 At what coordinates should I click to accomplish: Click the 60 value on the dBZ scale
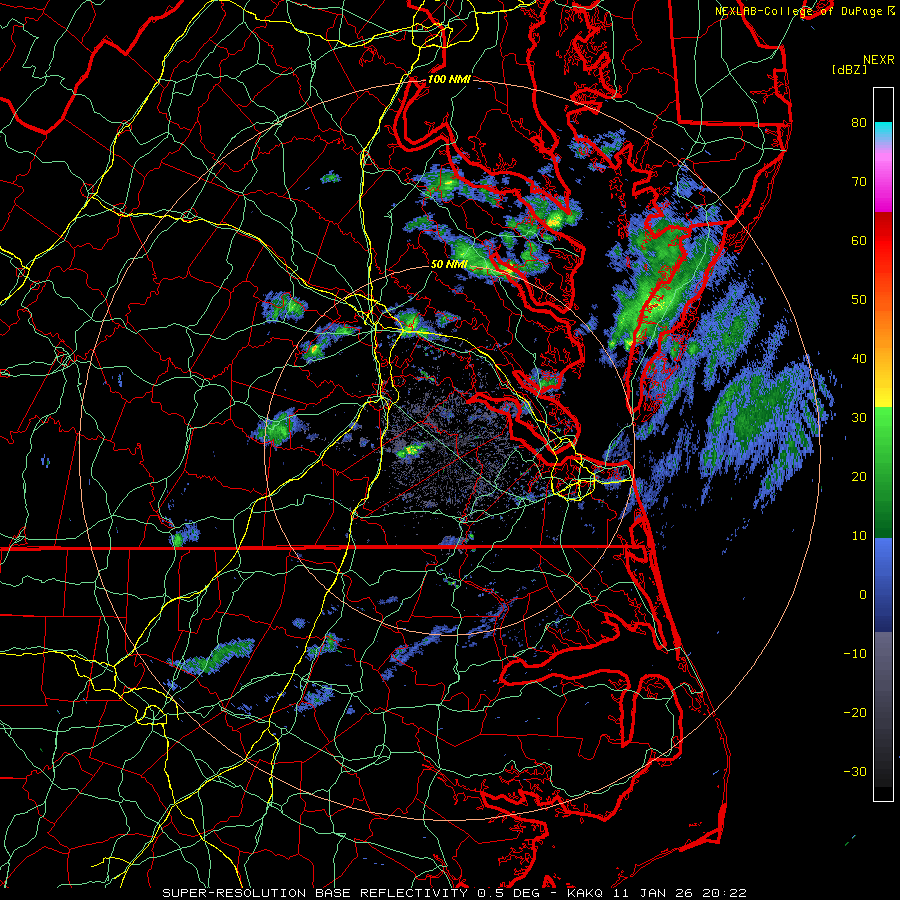click(x=859, y=240)
